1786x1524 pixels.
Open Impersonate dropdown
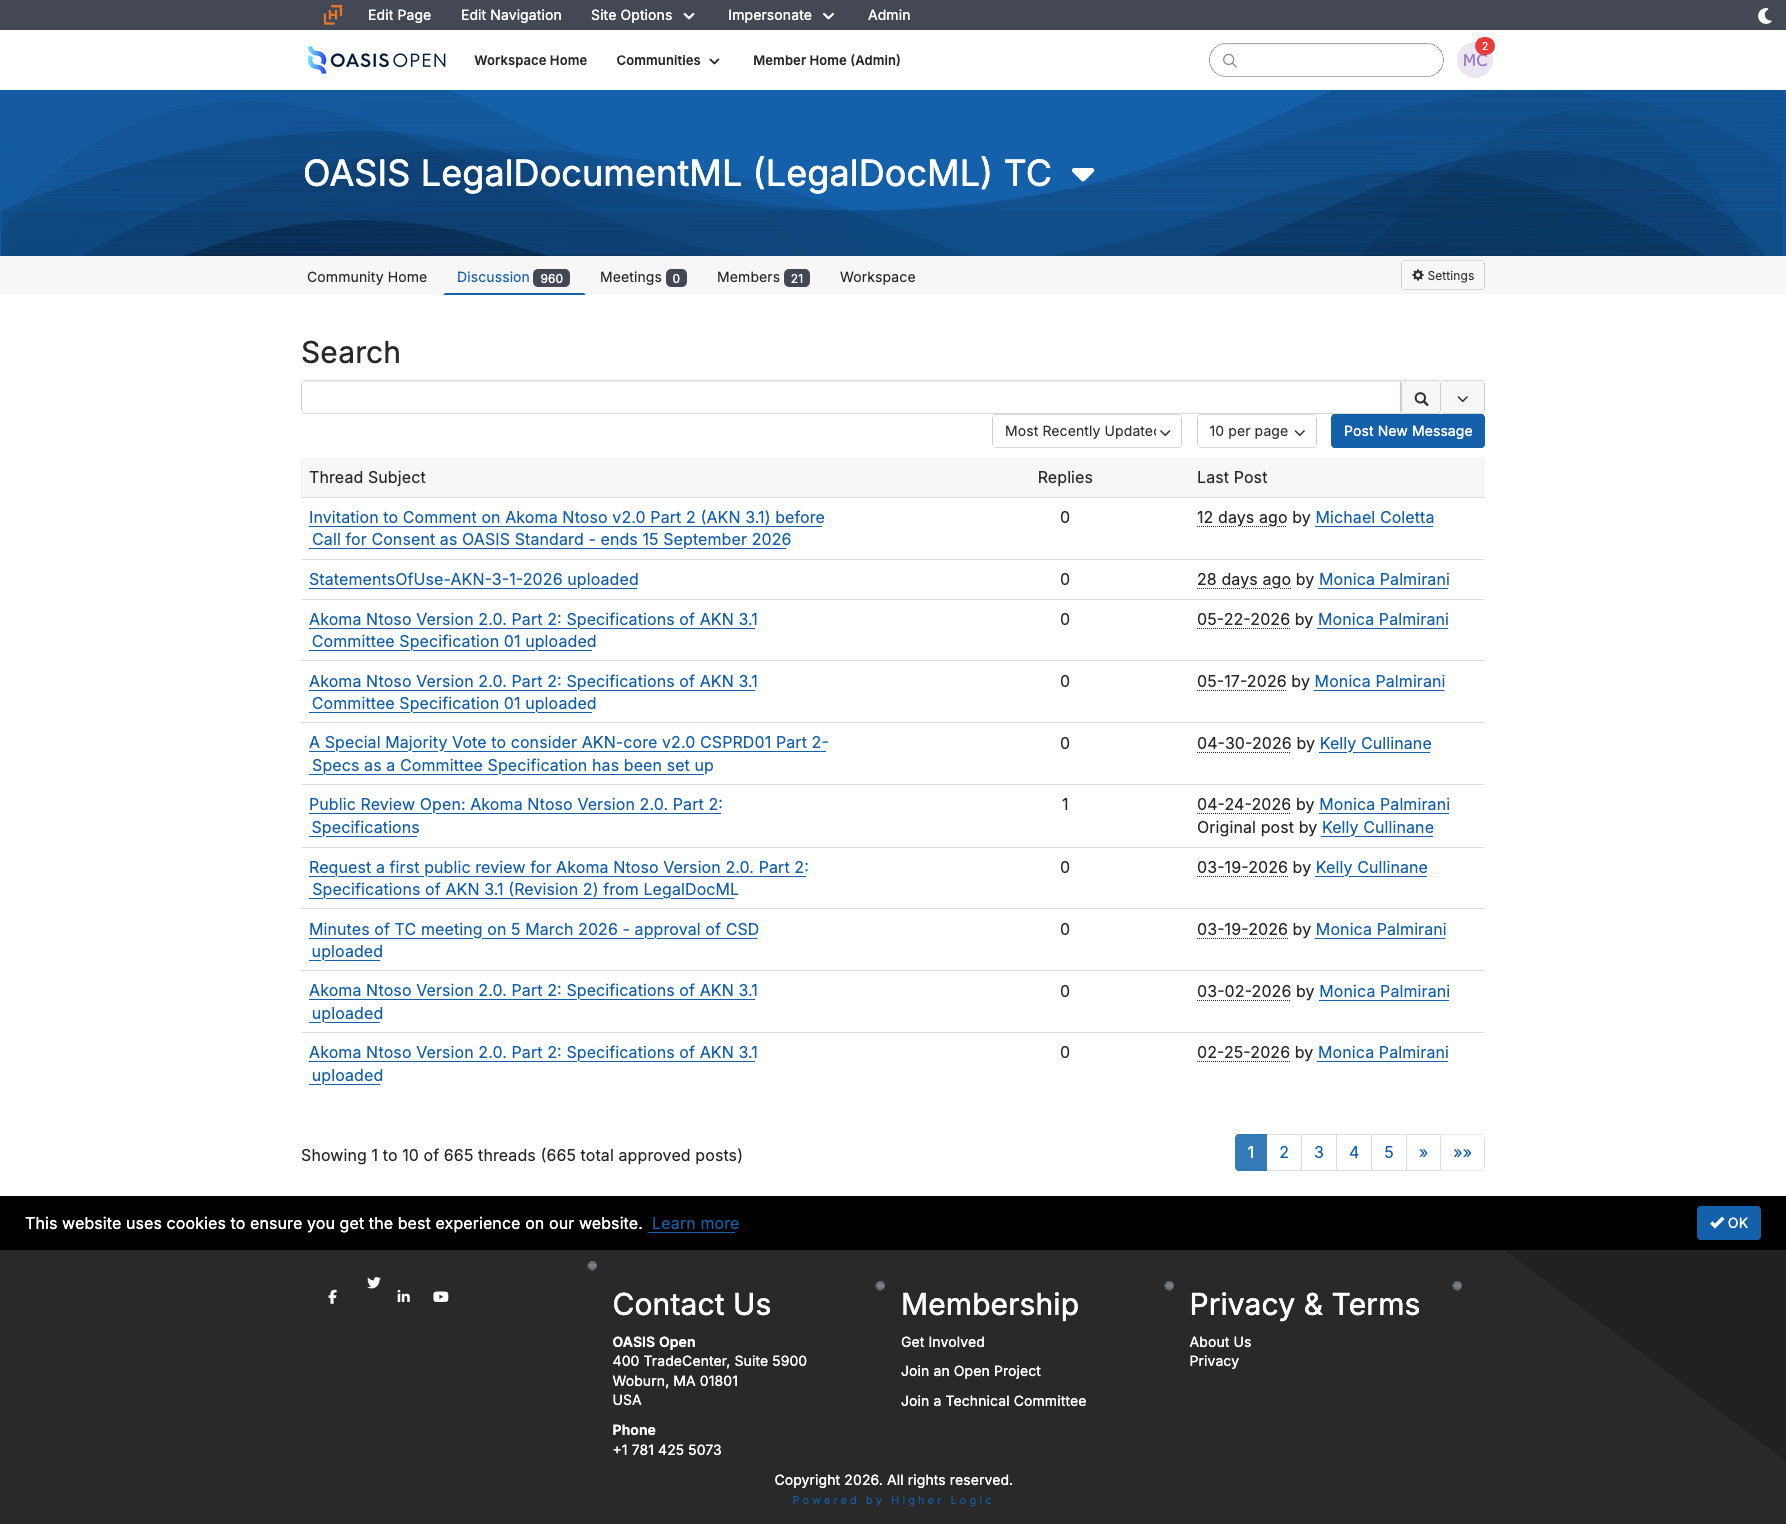click(x=780, y=15)
